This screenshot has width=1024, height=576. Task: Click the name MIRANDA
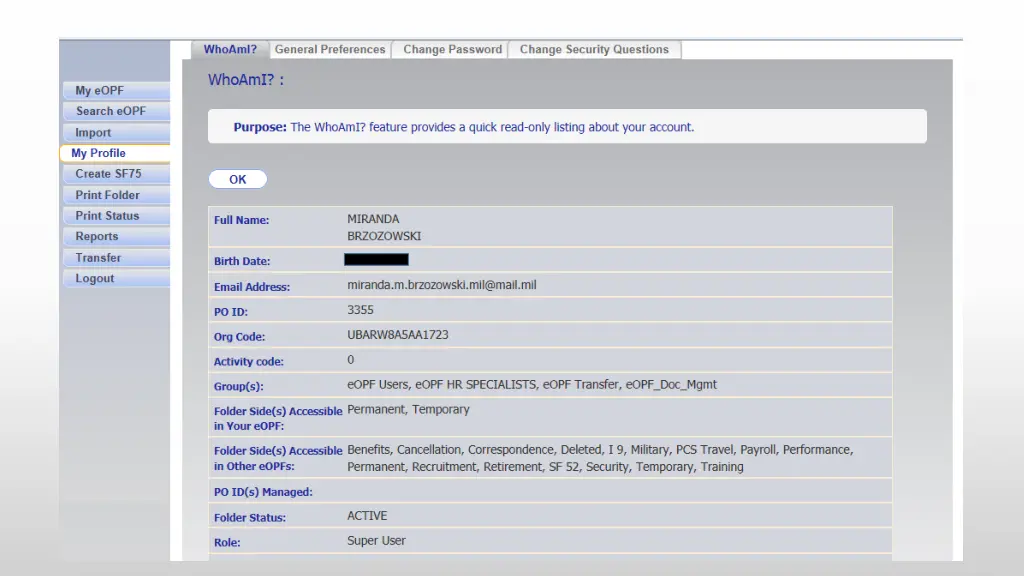[373, 219]
